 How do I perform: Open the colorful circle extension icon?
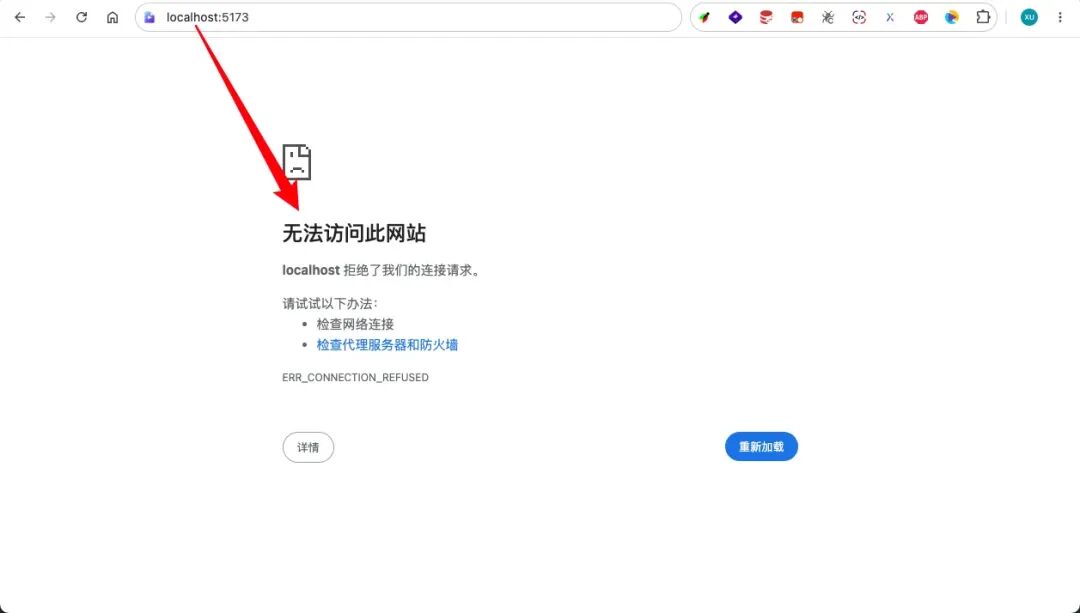click(x=952, y=17)
